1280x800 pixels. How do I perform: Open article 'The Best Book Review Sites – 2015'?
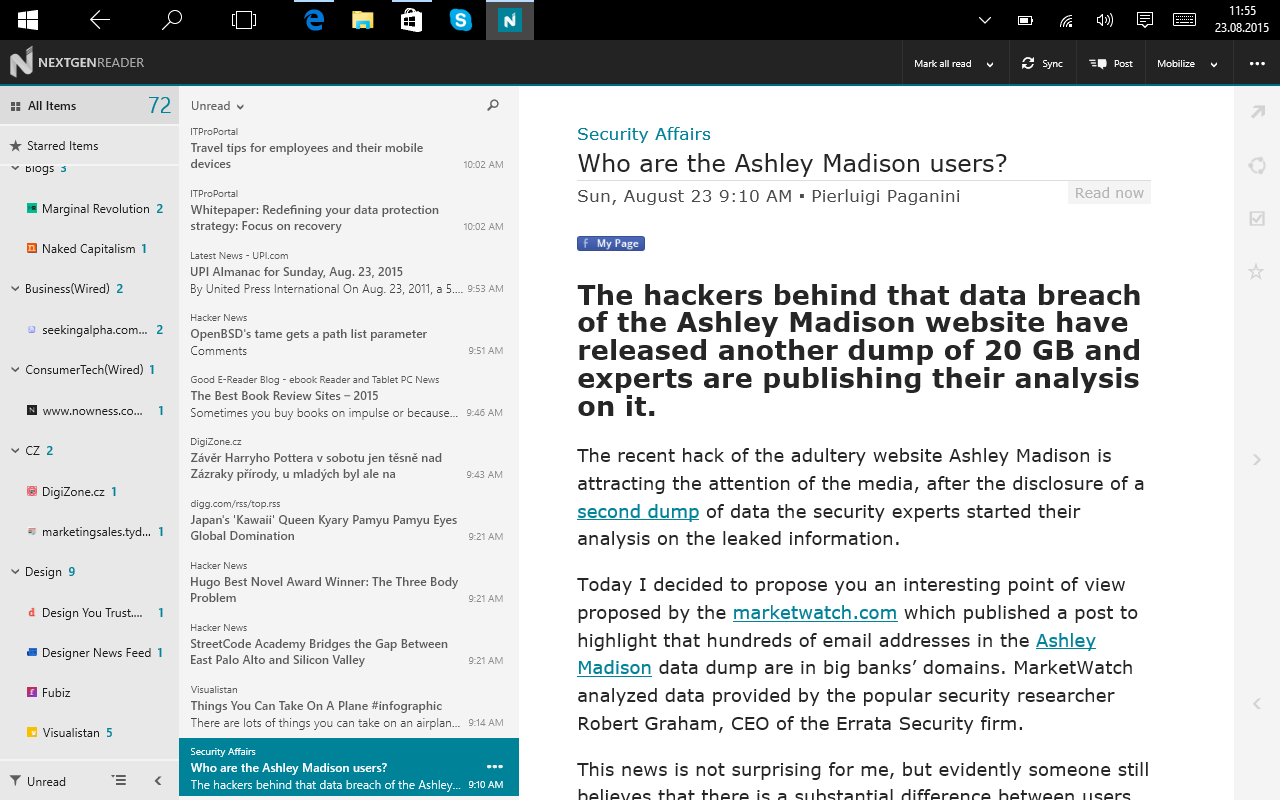click(349, 396)
